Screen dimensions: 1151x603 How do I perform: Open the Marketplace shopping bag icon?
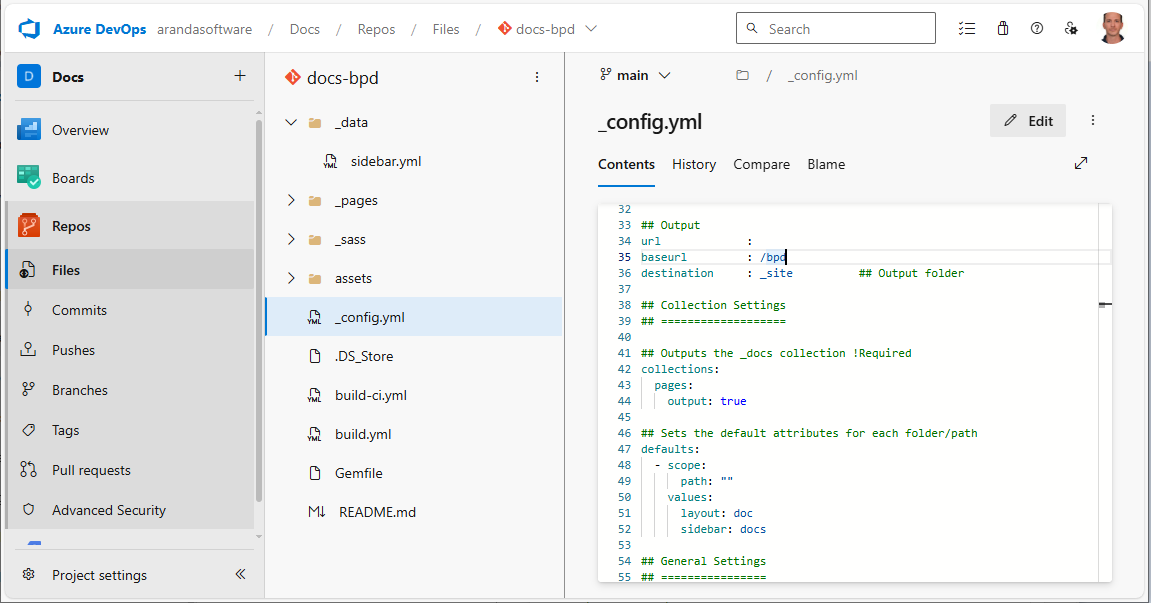point(1002,29)
